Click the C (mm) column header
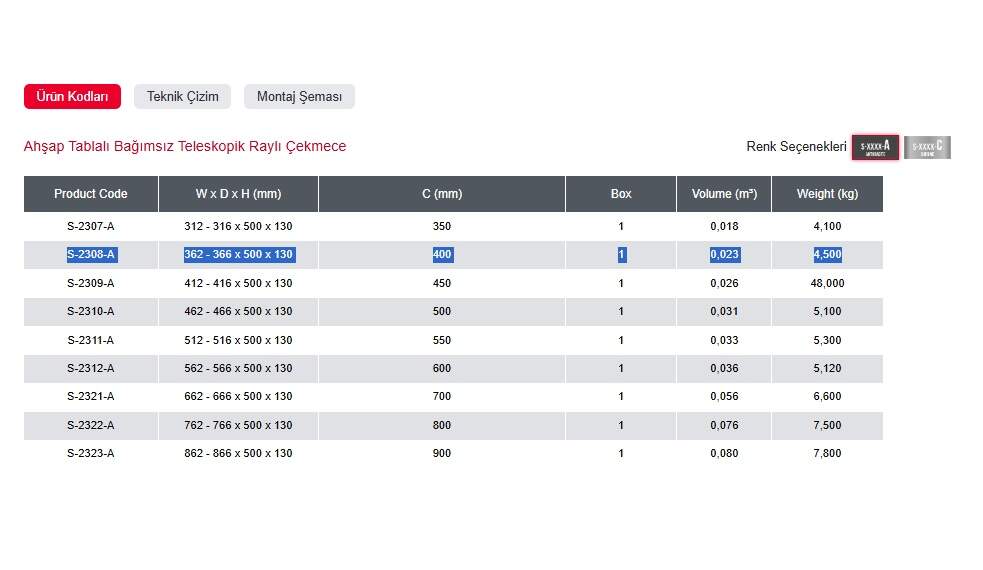Image resolution: width=983 pixels, height=570 pixels. pyautogui.click(x=442, y=194)
